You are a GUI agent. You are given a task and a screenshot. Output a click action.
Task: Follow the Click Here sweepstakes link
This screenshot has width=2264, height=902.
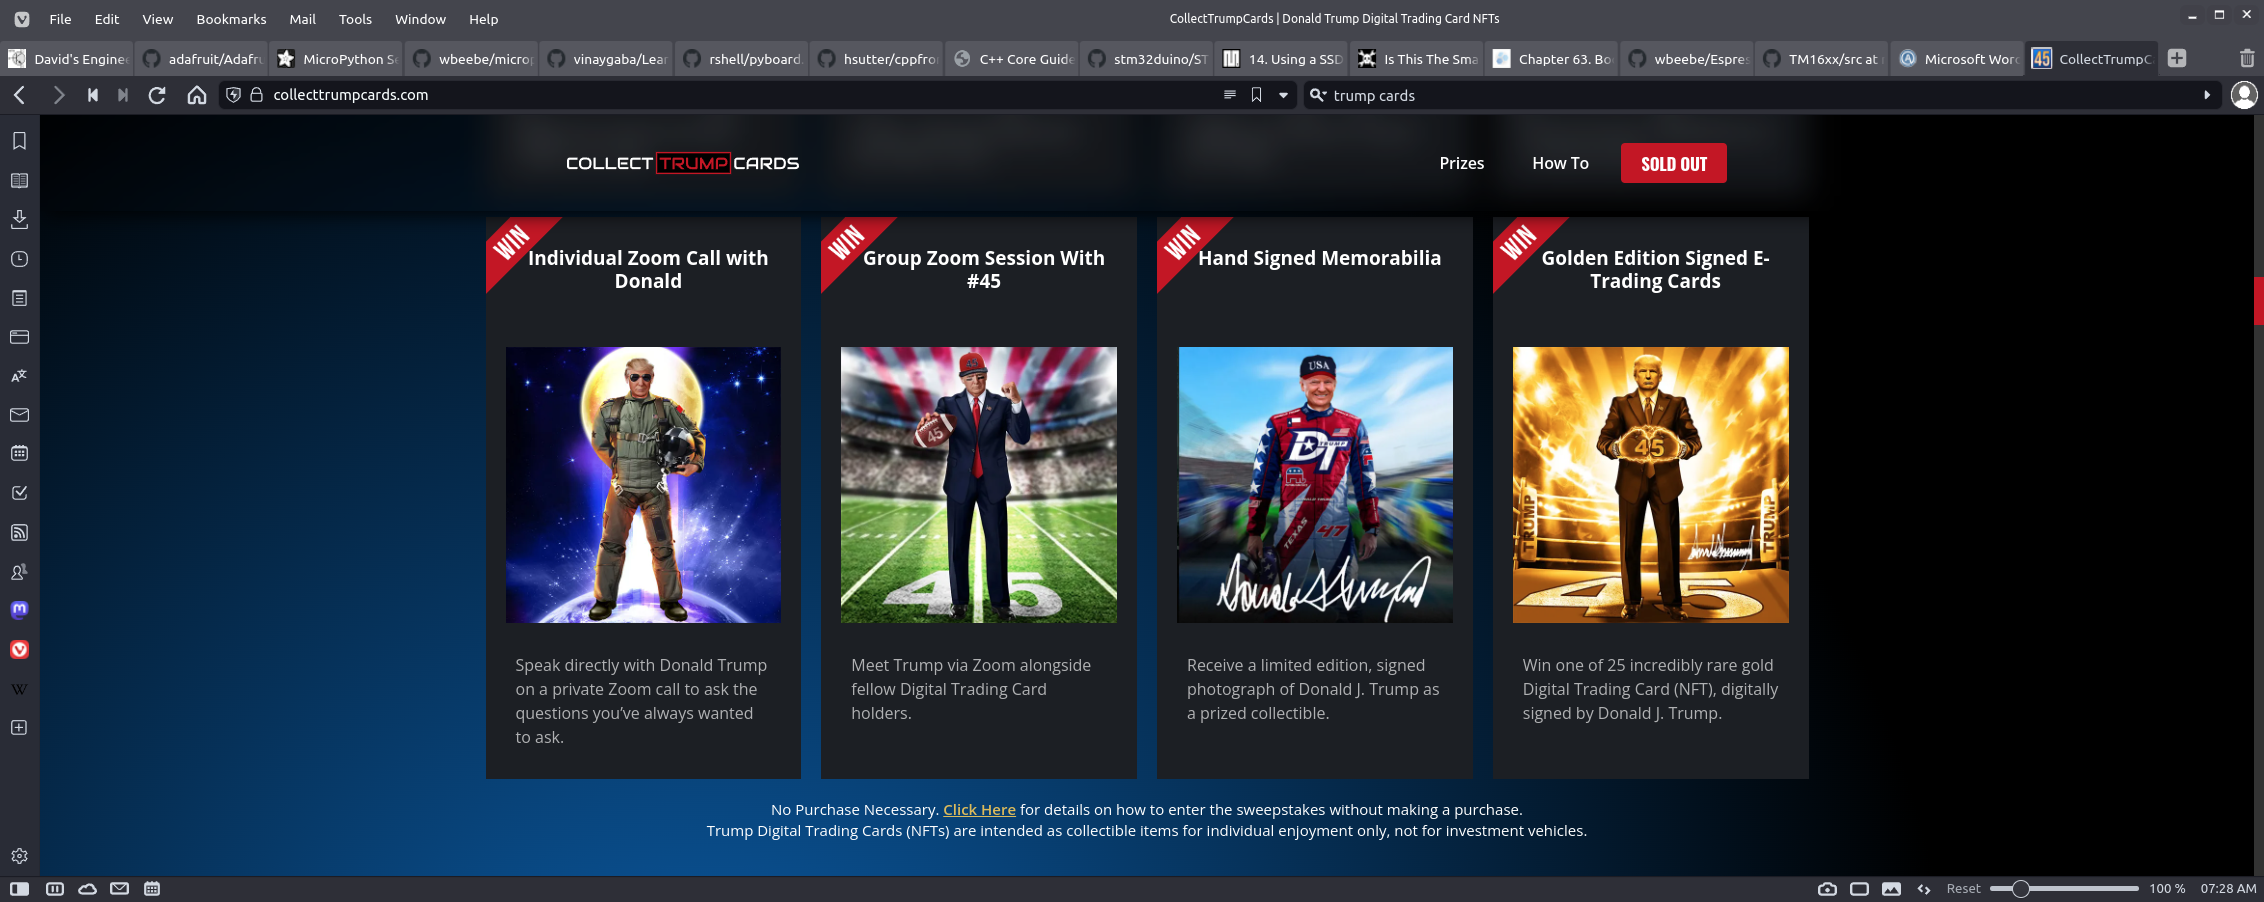point(979,810)
